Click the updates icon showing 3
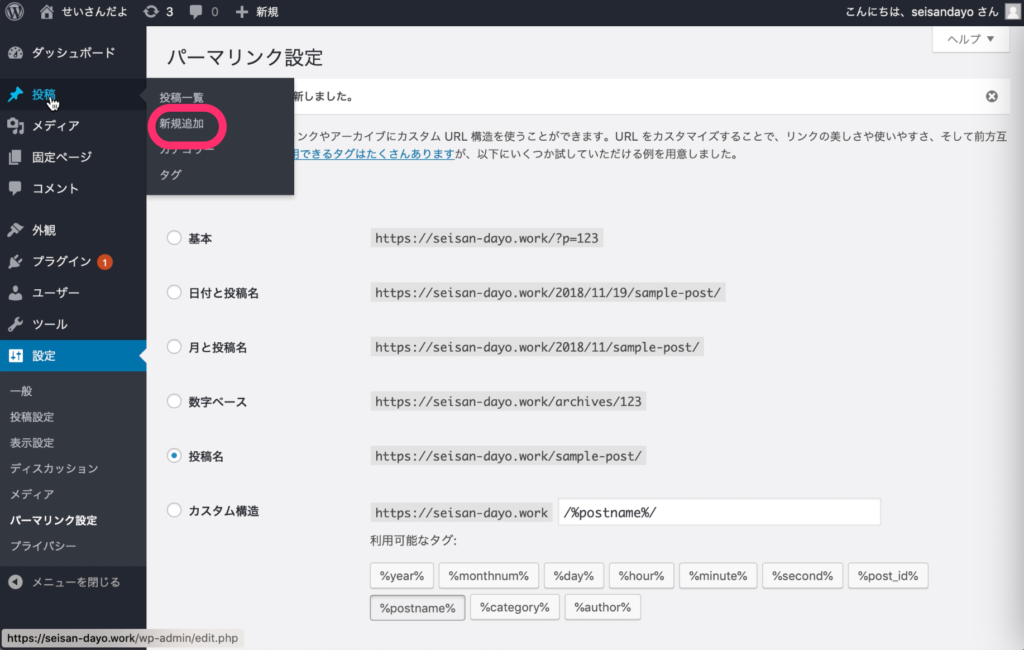This screenshot has width=1024, height=650. coord(150,12)
